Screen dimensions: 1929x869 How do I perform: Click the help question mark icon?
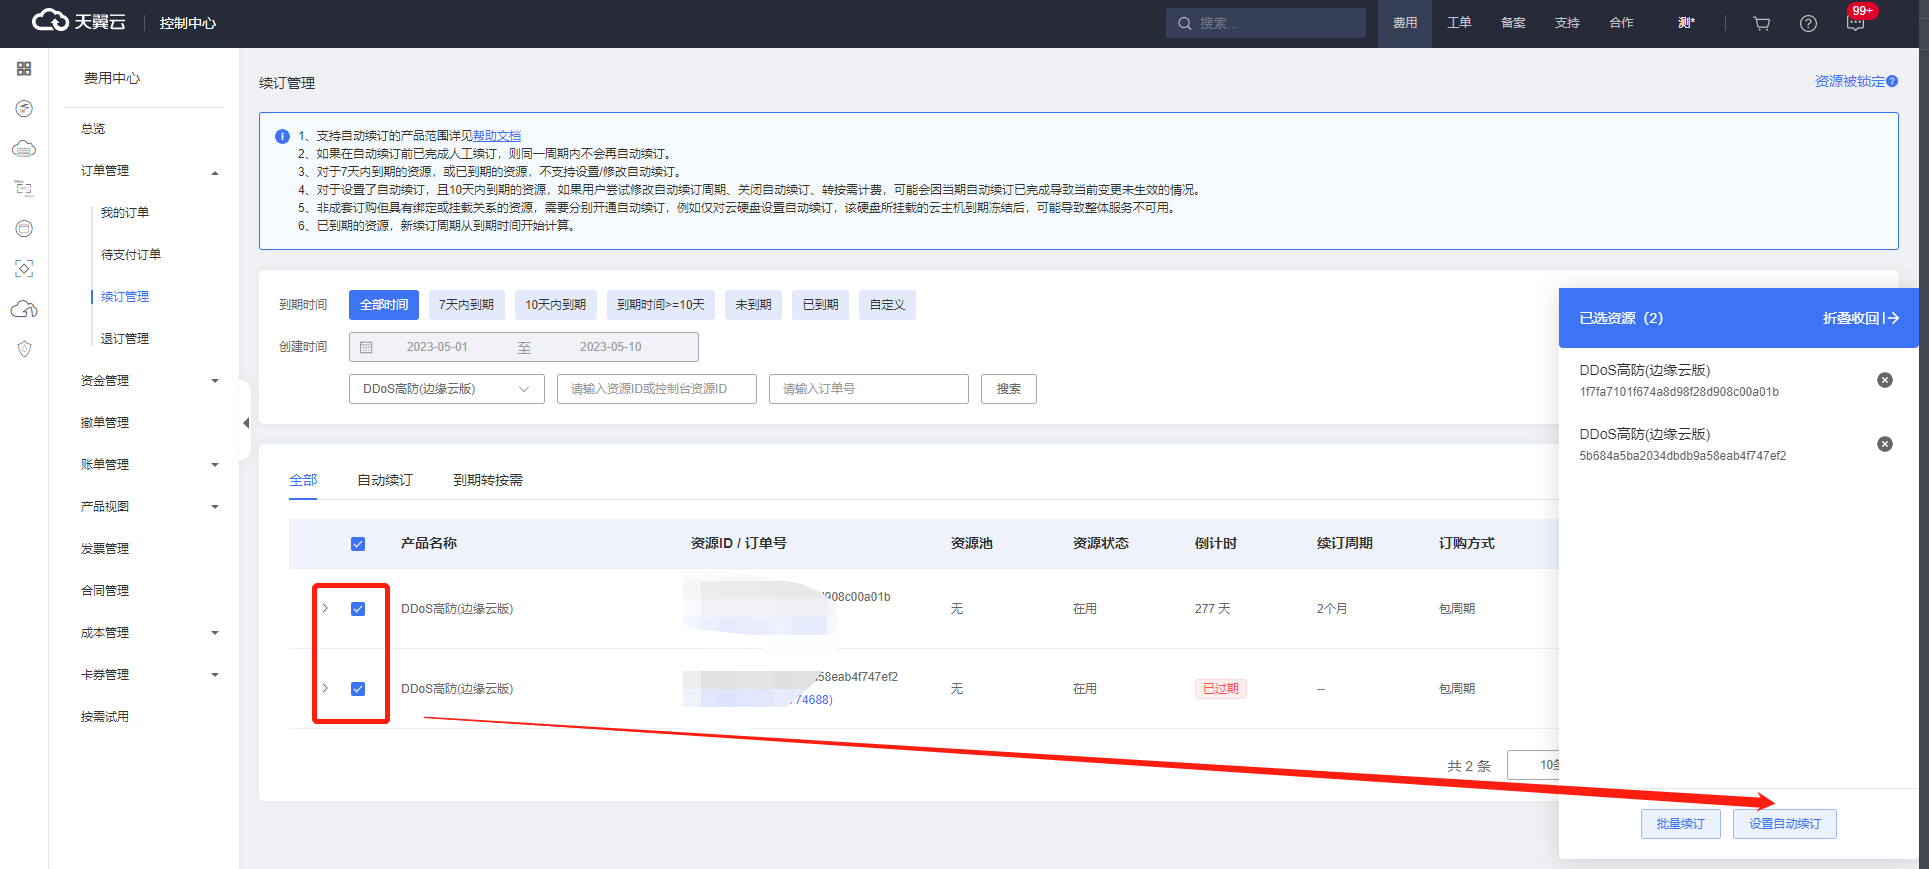(1808, 23)
